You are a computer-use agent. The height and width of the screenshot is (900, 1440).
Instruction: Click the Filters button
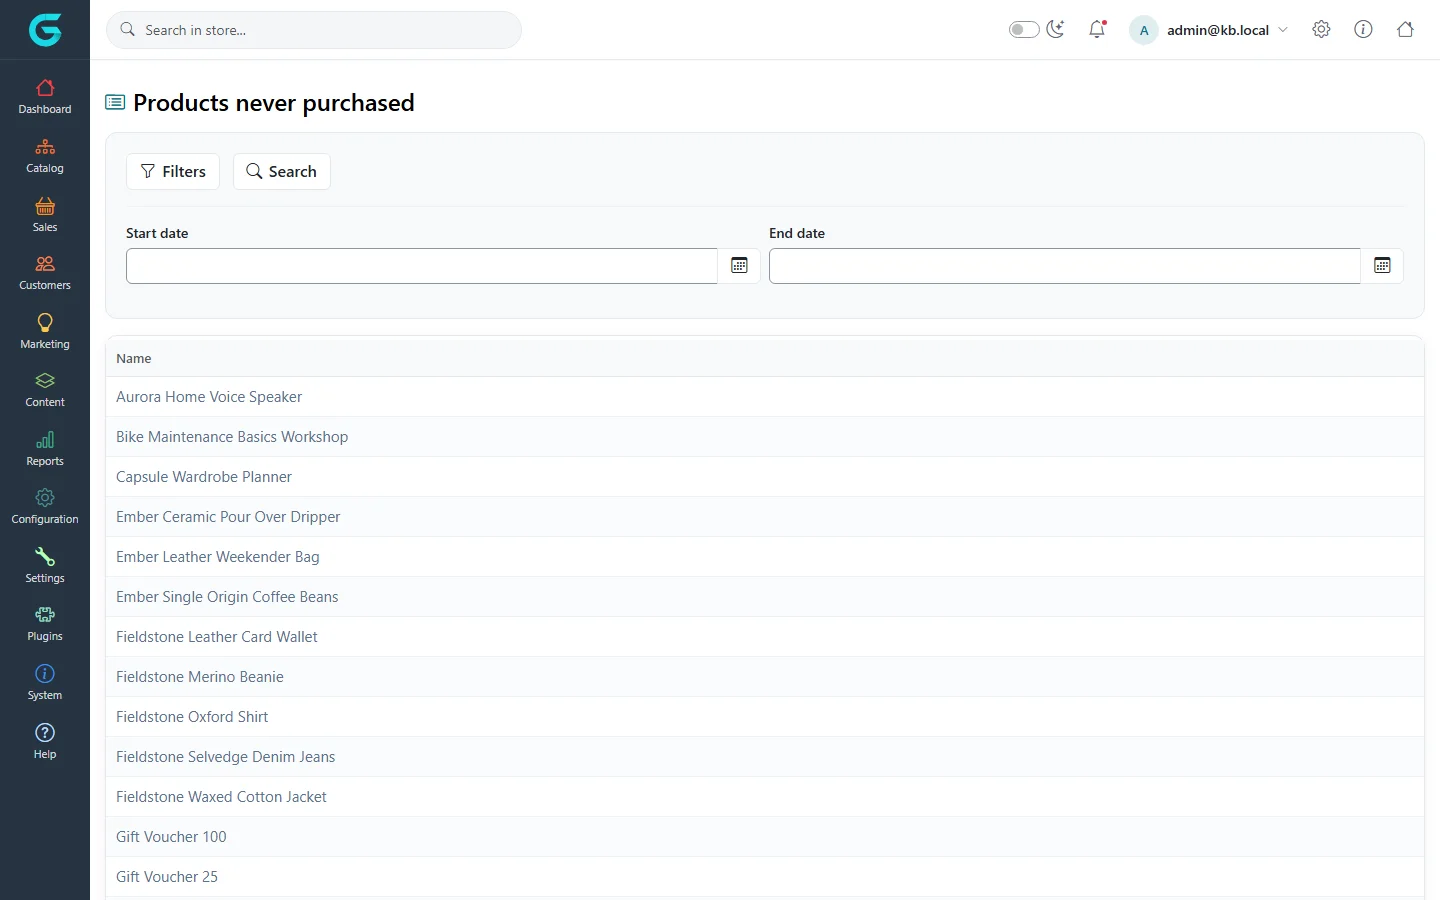click(x=173, y=171)
